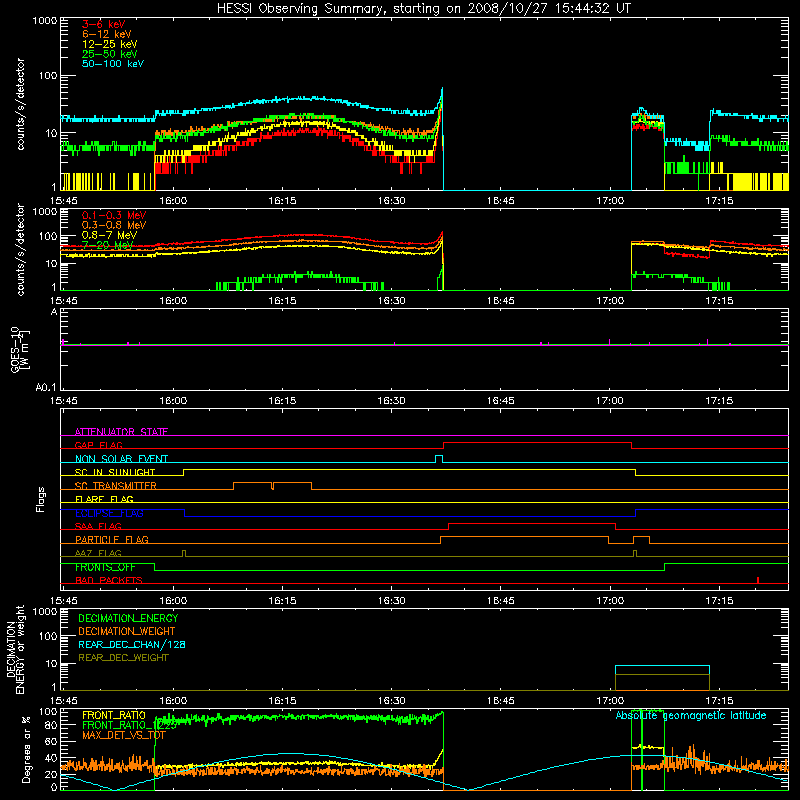The image size is (800, 800).
Task: Click the REAR_DEC_CHAN/128 legend label
Action: click(132, 644)
